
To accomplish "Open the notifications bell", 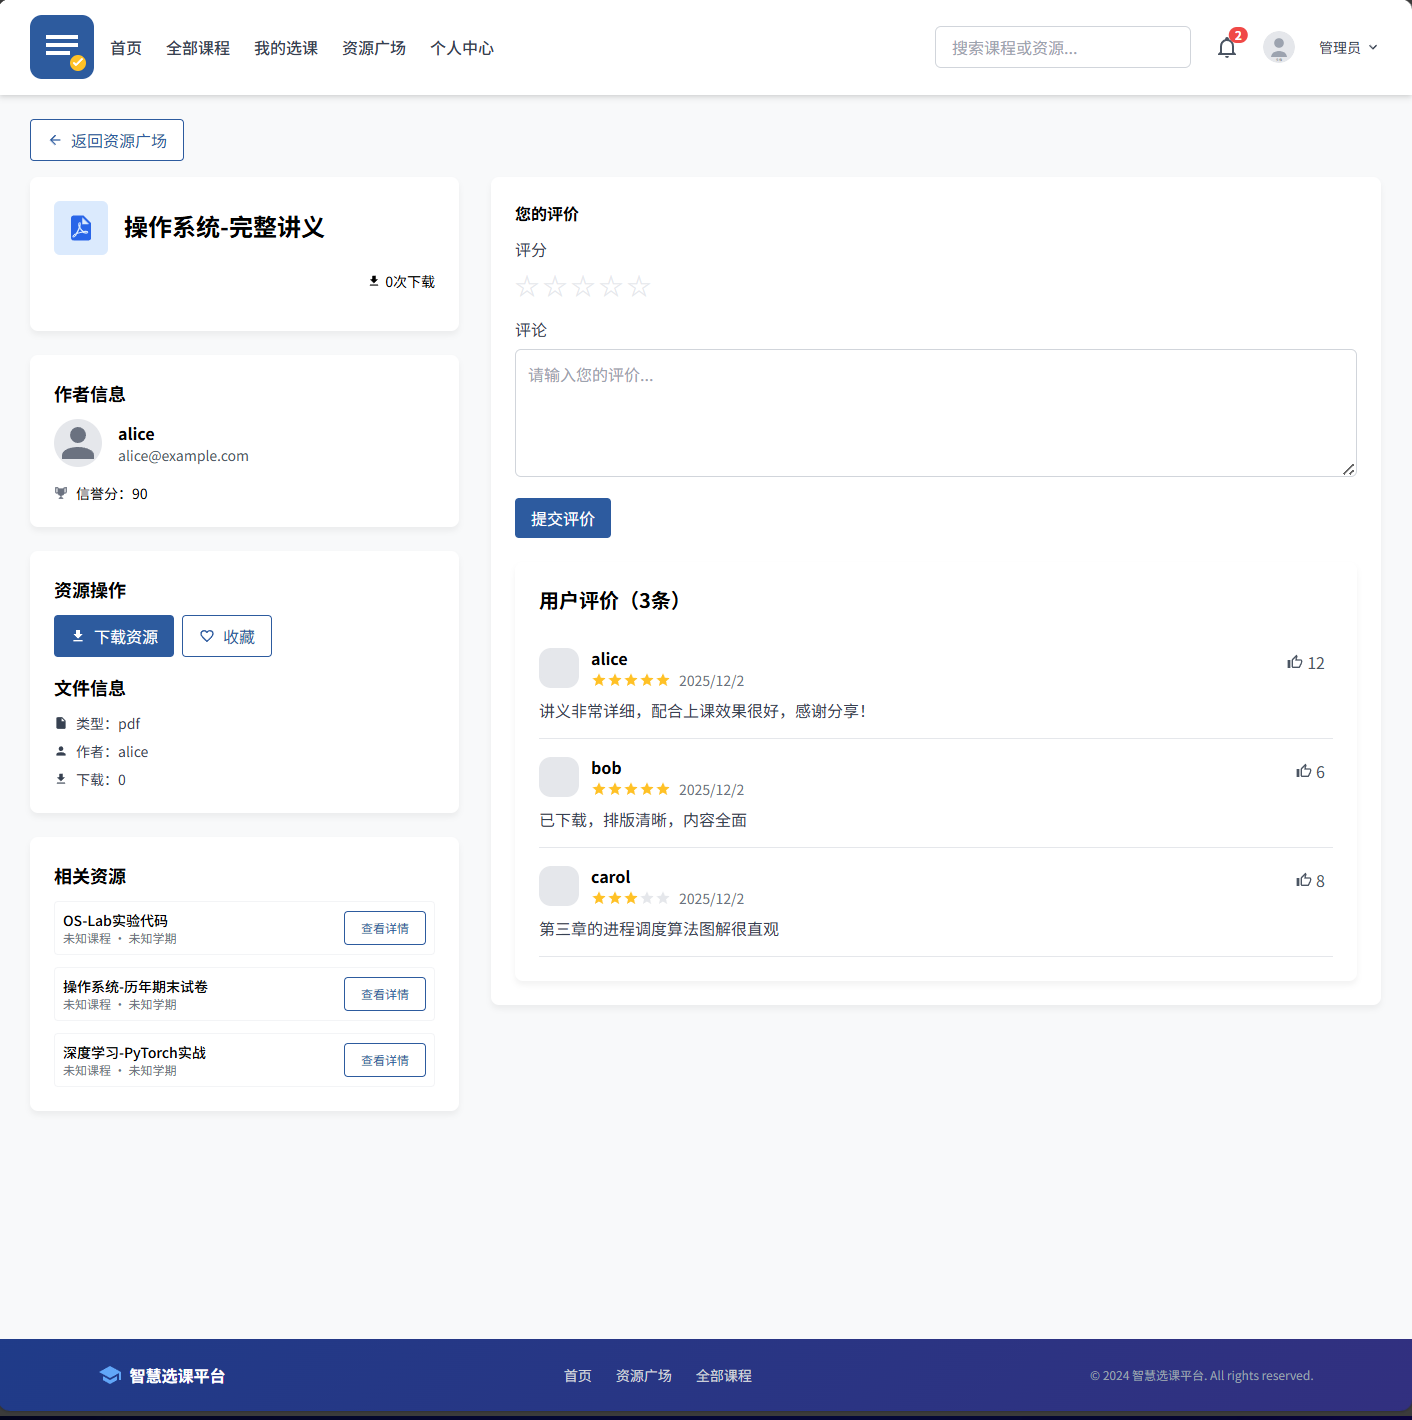I will pyautogui.click(x=1227, y=47).
